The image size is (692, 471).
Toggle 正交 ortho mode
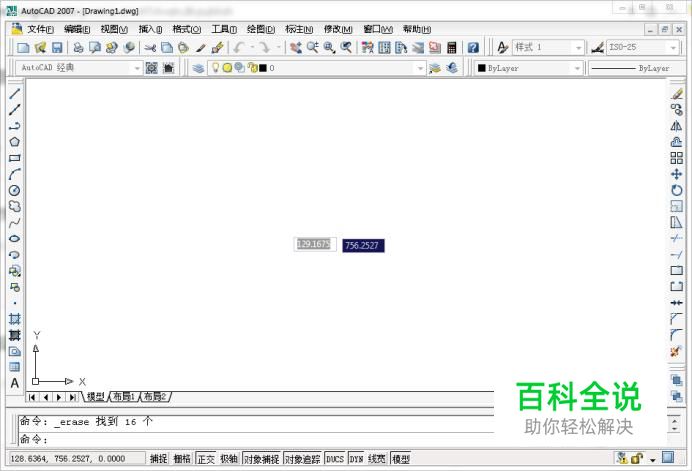[x=206, y=459]
